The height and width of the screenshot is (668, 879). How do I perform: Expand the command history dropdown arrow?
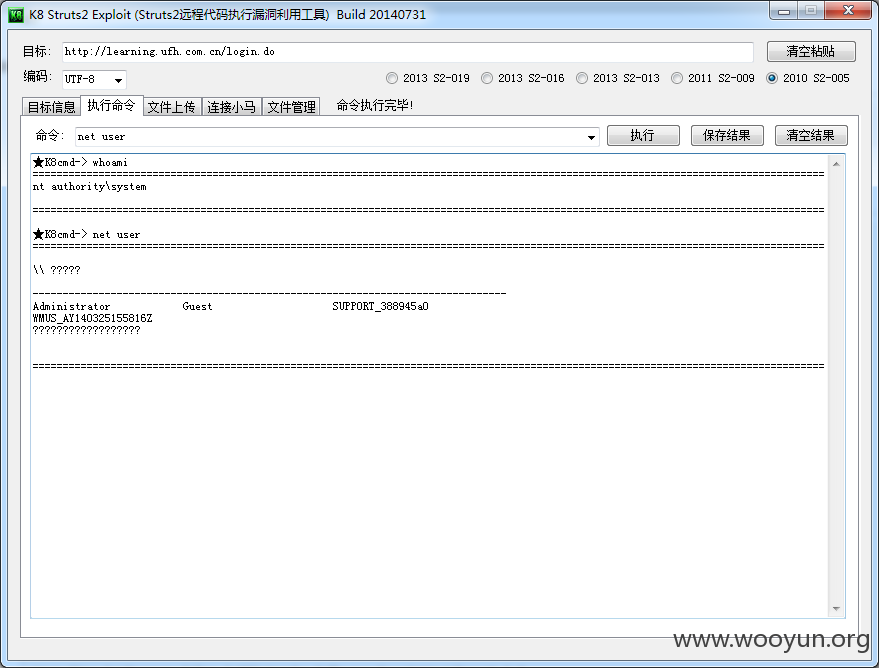coord(591,137)
